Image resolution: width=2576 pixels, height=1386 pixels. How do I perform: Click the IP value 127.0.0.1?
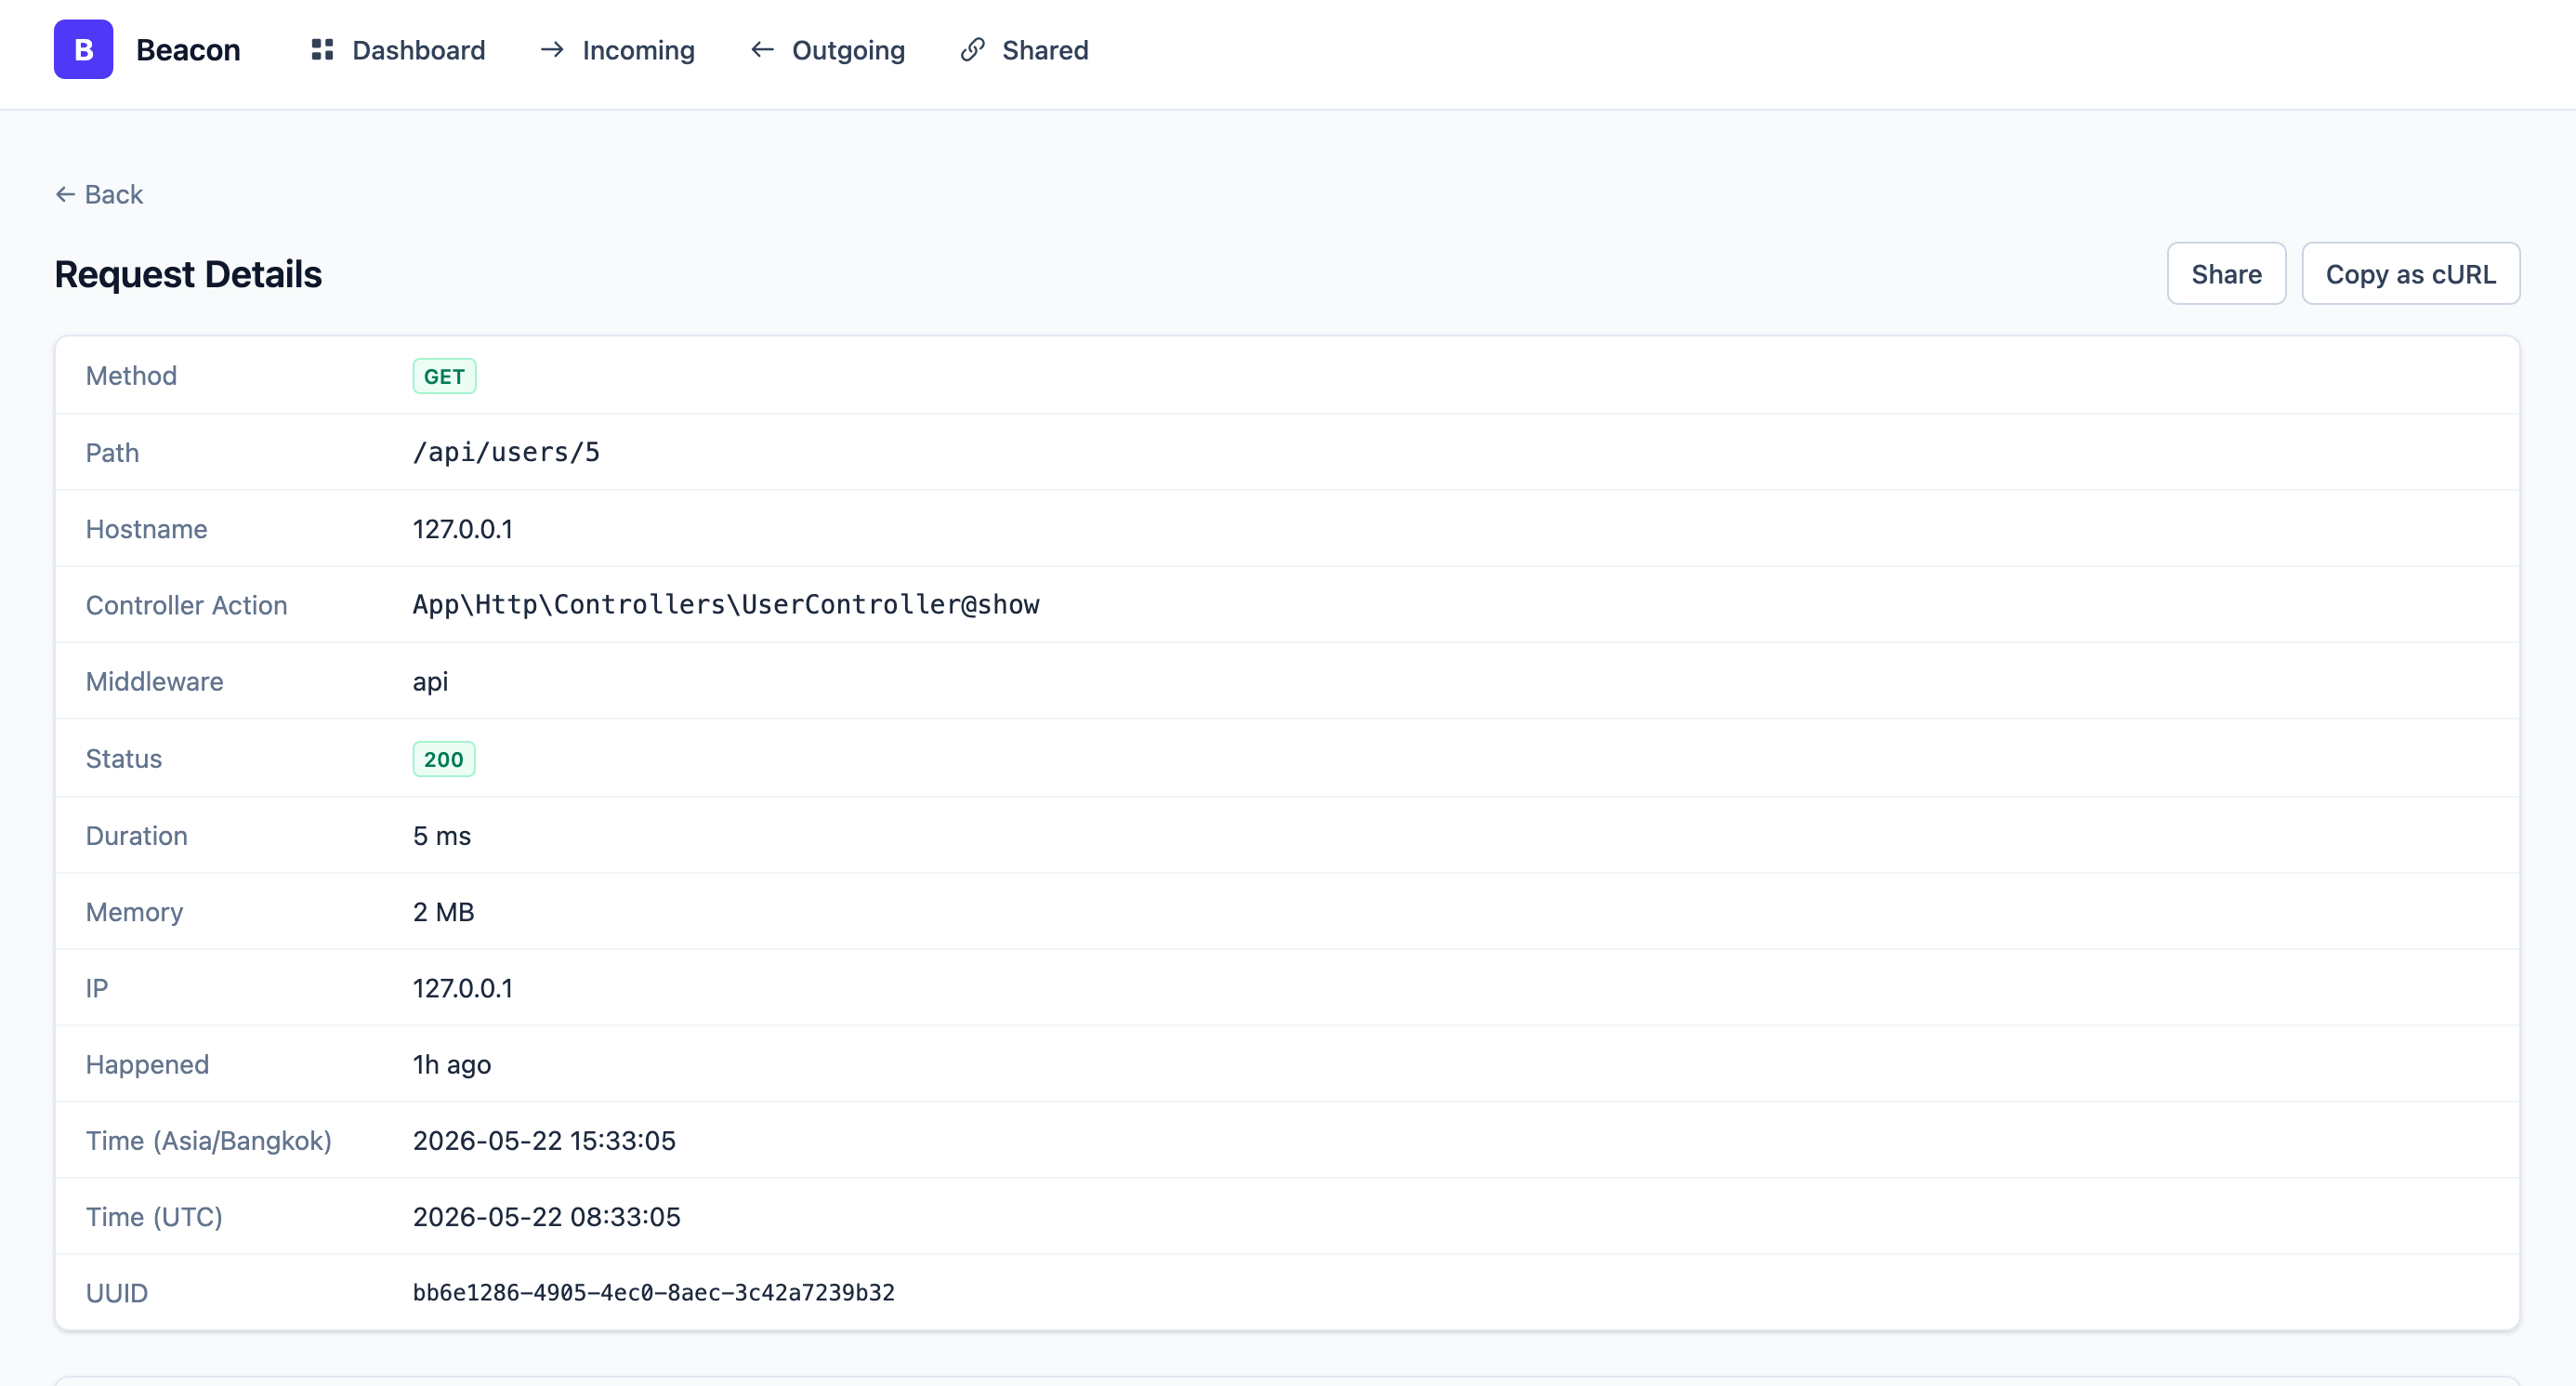pos(463,988)
